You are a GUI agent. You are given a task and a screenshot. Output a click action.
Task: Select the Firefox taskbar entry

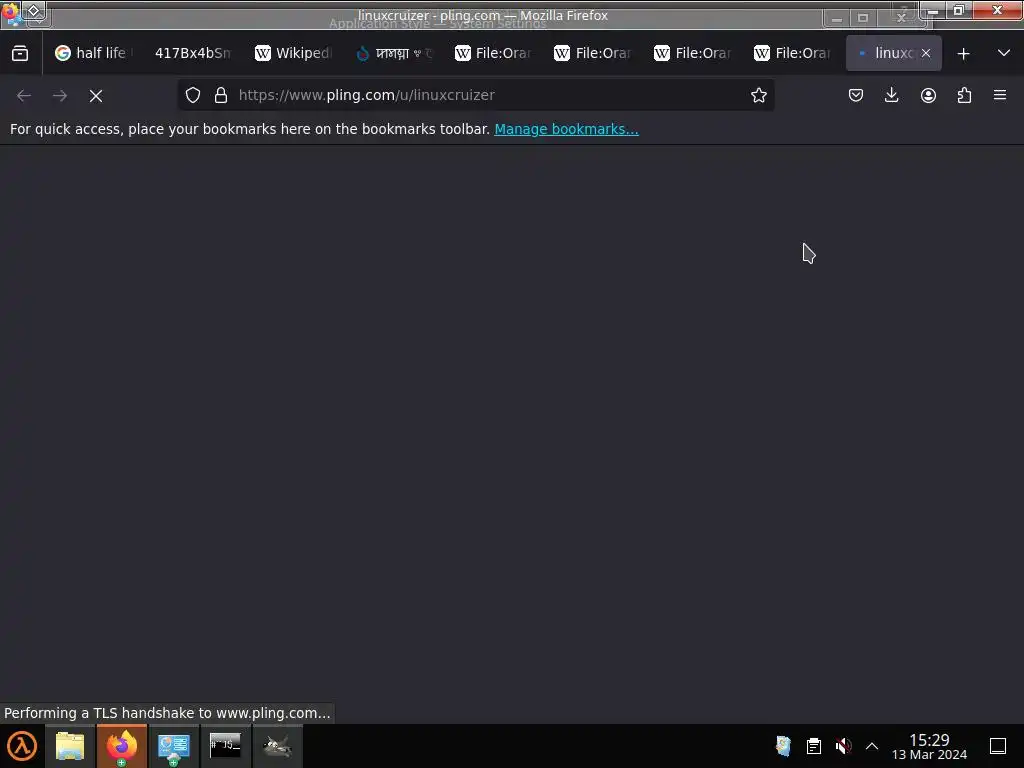(x=122, y=746)
